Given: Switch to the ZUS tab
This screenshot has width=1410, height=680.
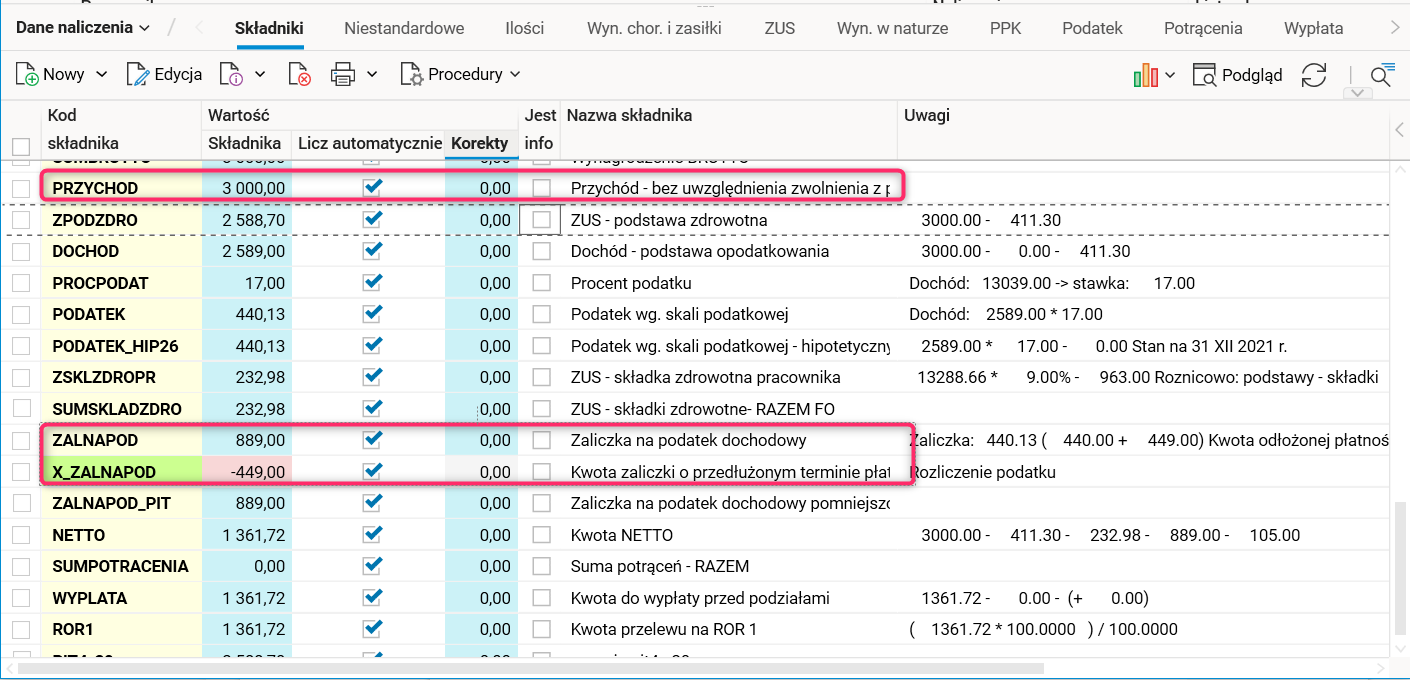Looking at the screenshot, I should [779, 28].
